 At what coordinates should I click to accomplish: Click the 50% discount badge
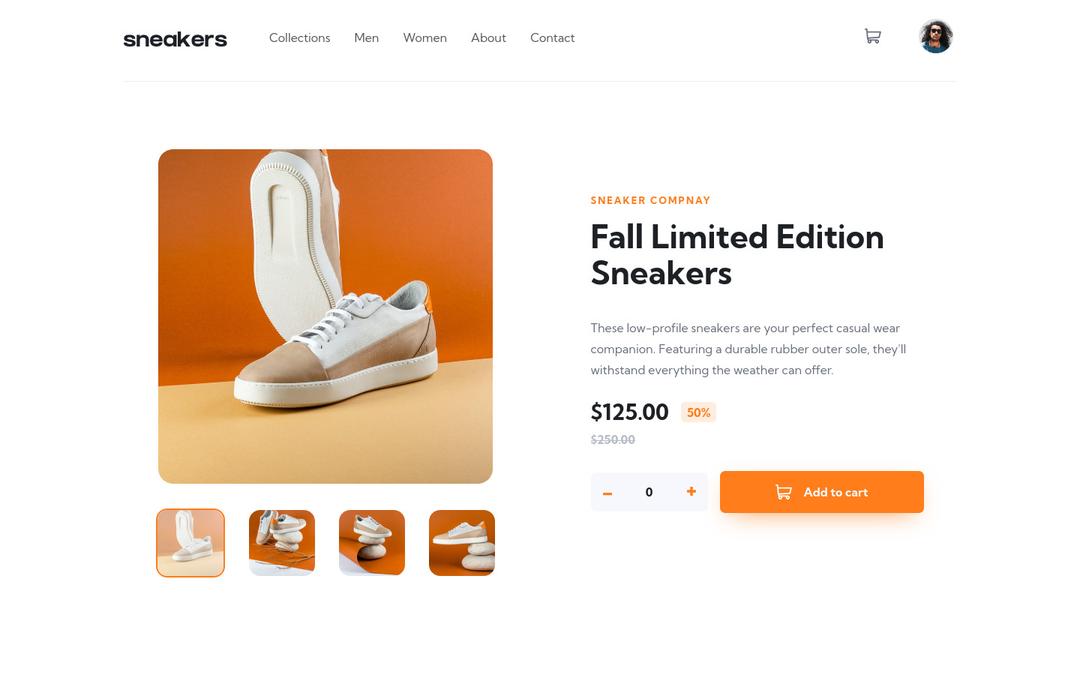pyautogui.click(x=698, y=412)
